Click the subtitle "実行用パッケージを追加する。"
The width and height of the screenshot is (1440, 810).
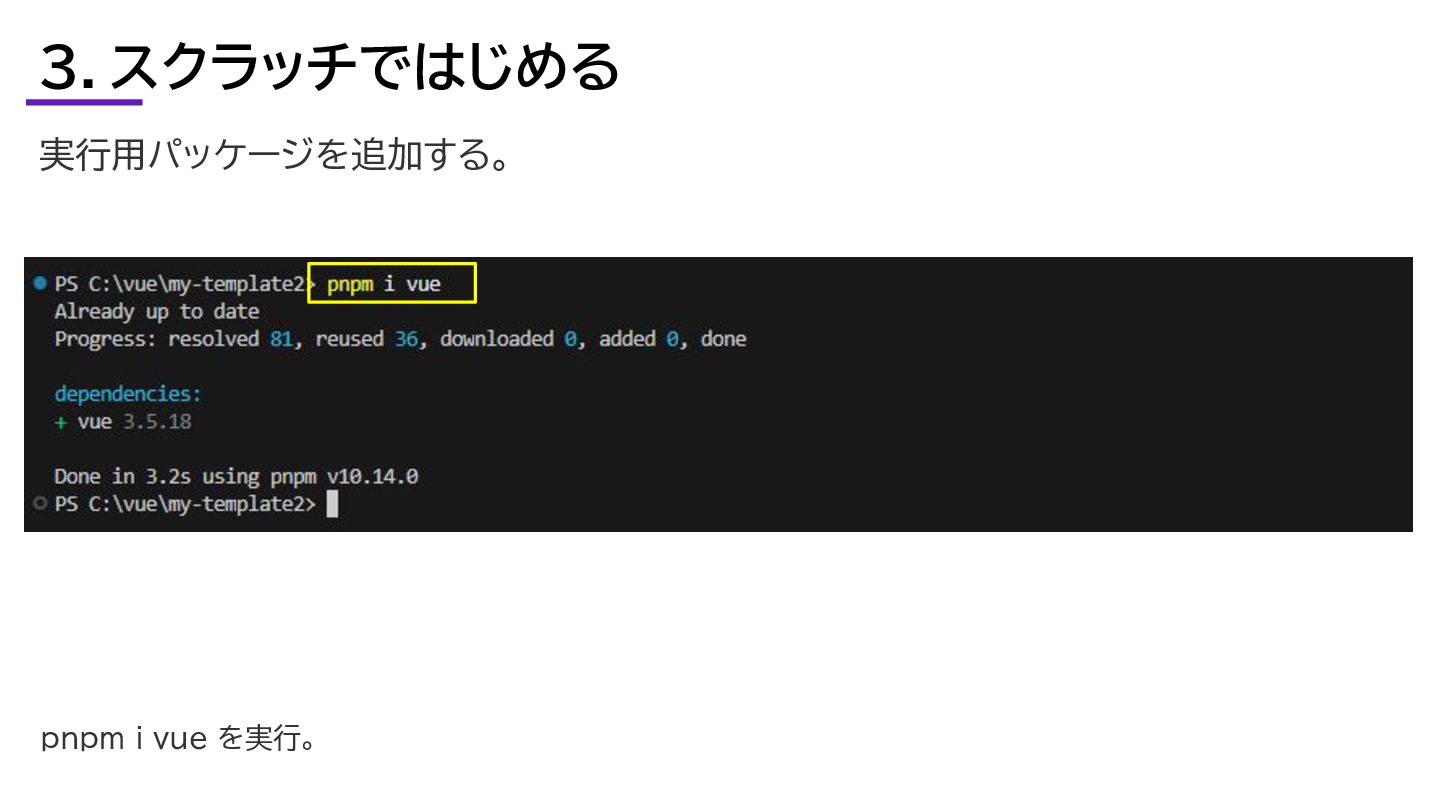275,155
